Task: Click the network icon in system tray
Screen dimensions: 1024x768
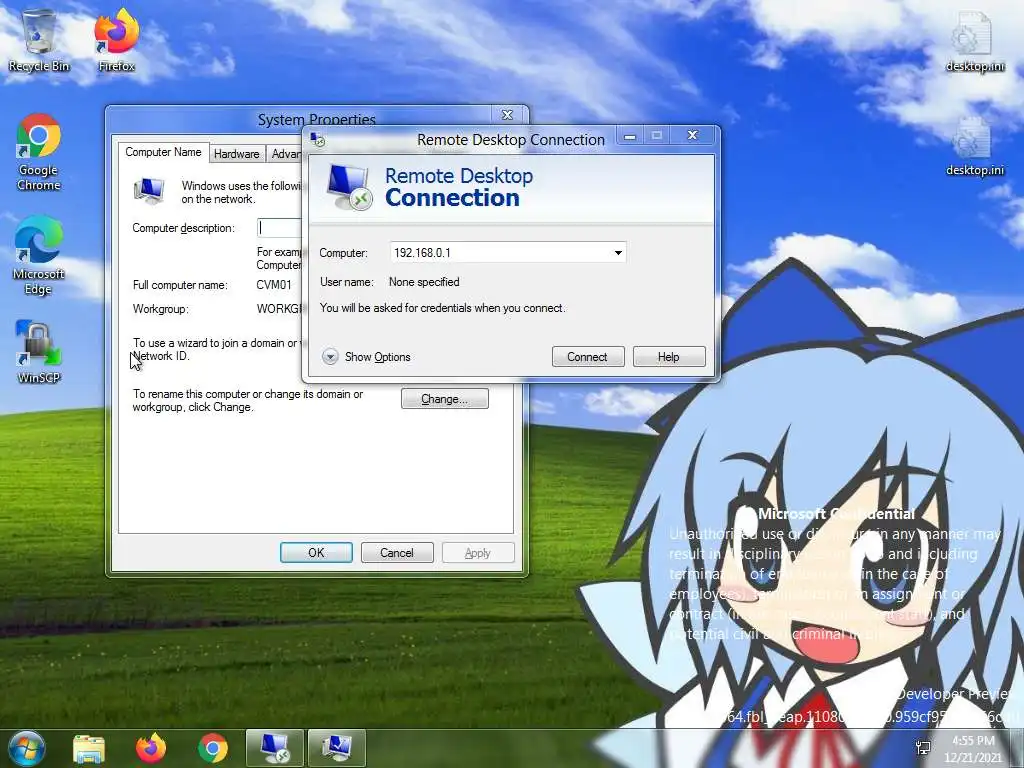Action: [x=923, y=748]
